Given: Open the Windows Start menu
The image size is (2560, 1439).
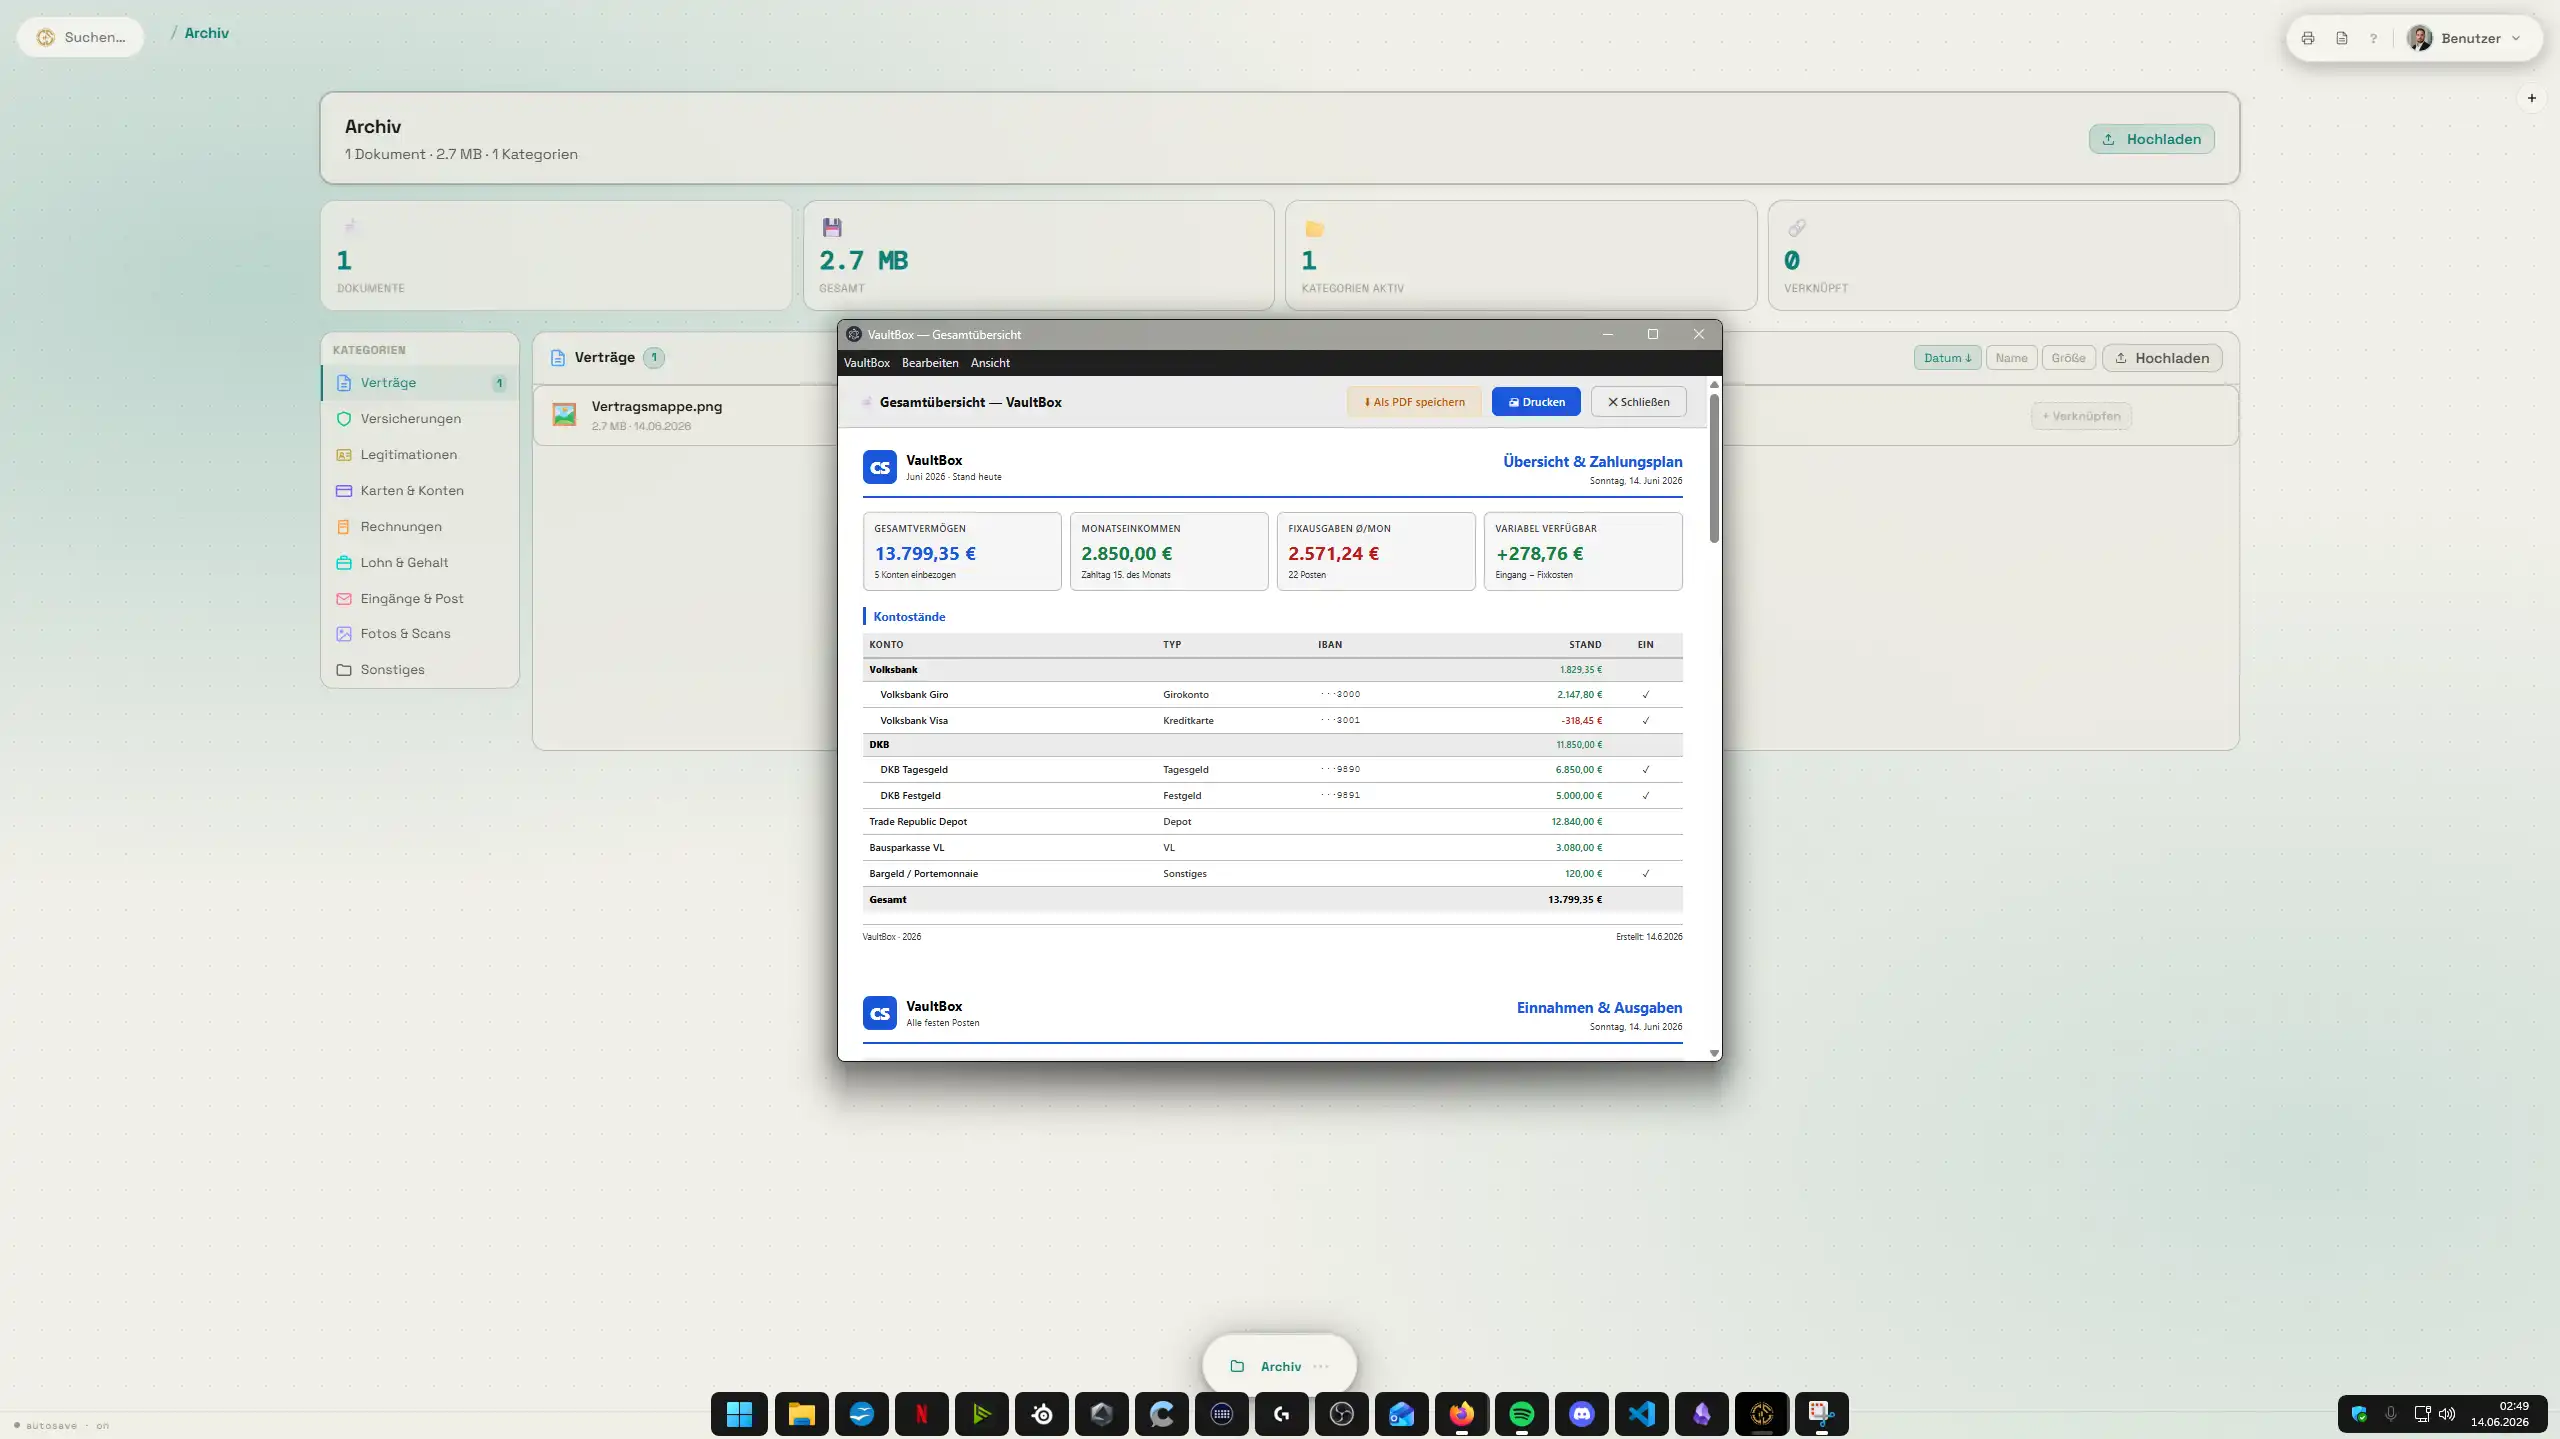Looking at the screenshot, I should (740, 1414).
